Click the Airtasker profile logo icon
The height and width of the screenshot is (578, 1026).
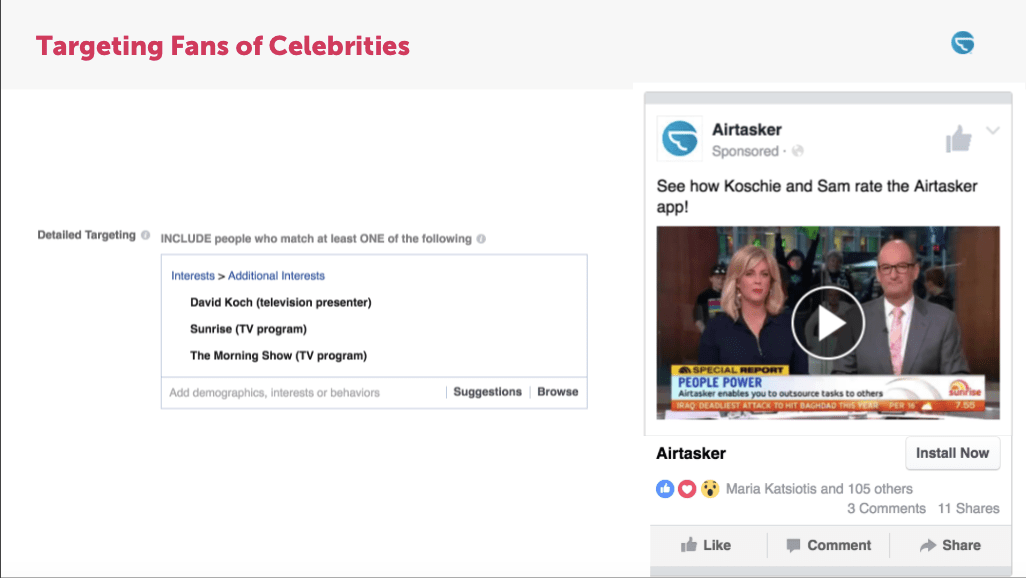point(679,139)
